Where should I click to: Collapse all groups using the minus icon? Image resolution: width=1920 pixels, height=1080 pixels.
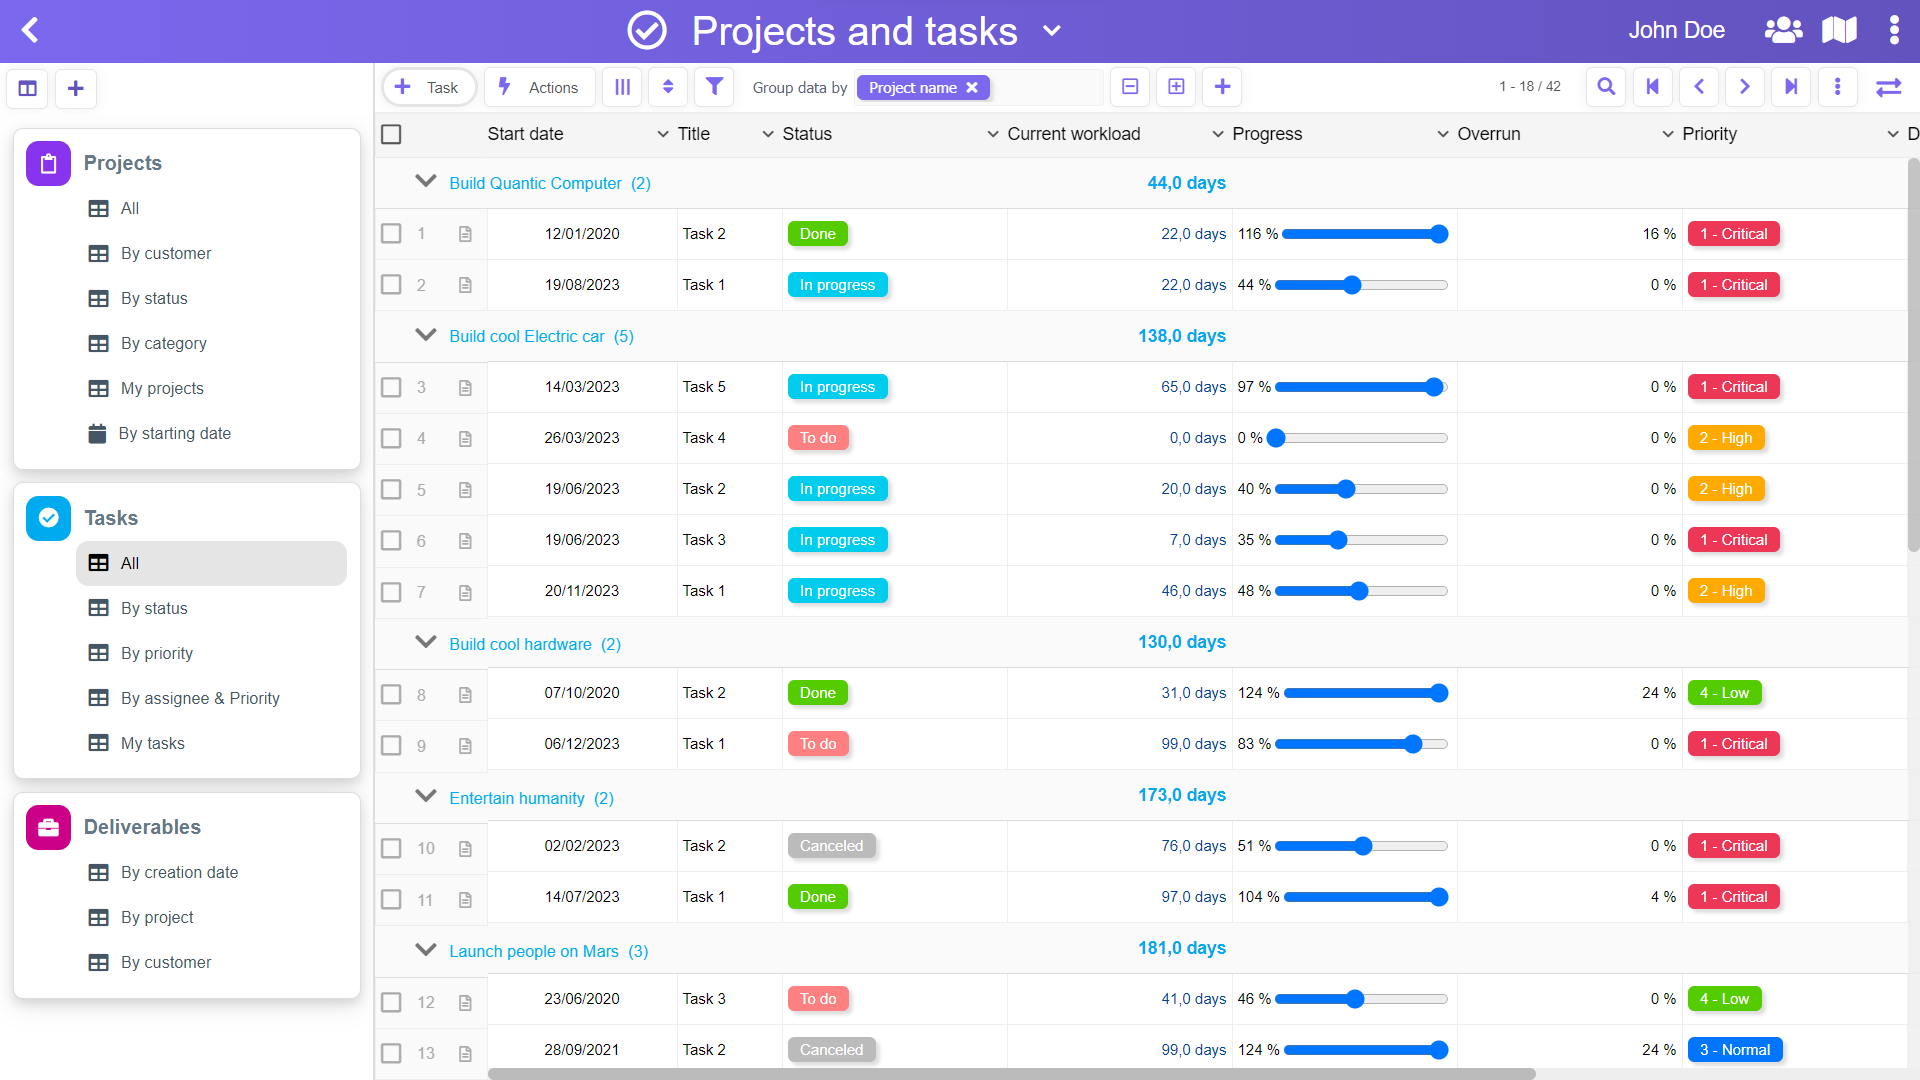(1130, 87)
